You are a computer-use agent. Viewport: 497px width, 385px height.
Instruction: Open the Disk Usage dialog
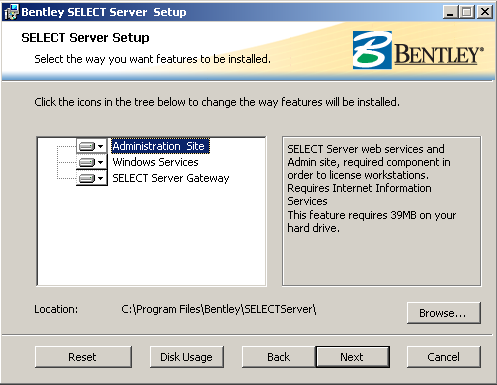(x=187, y=357)
